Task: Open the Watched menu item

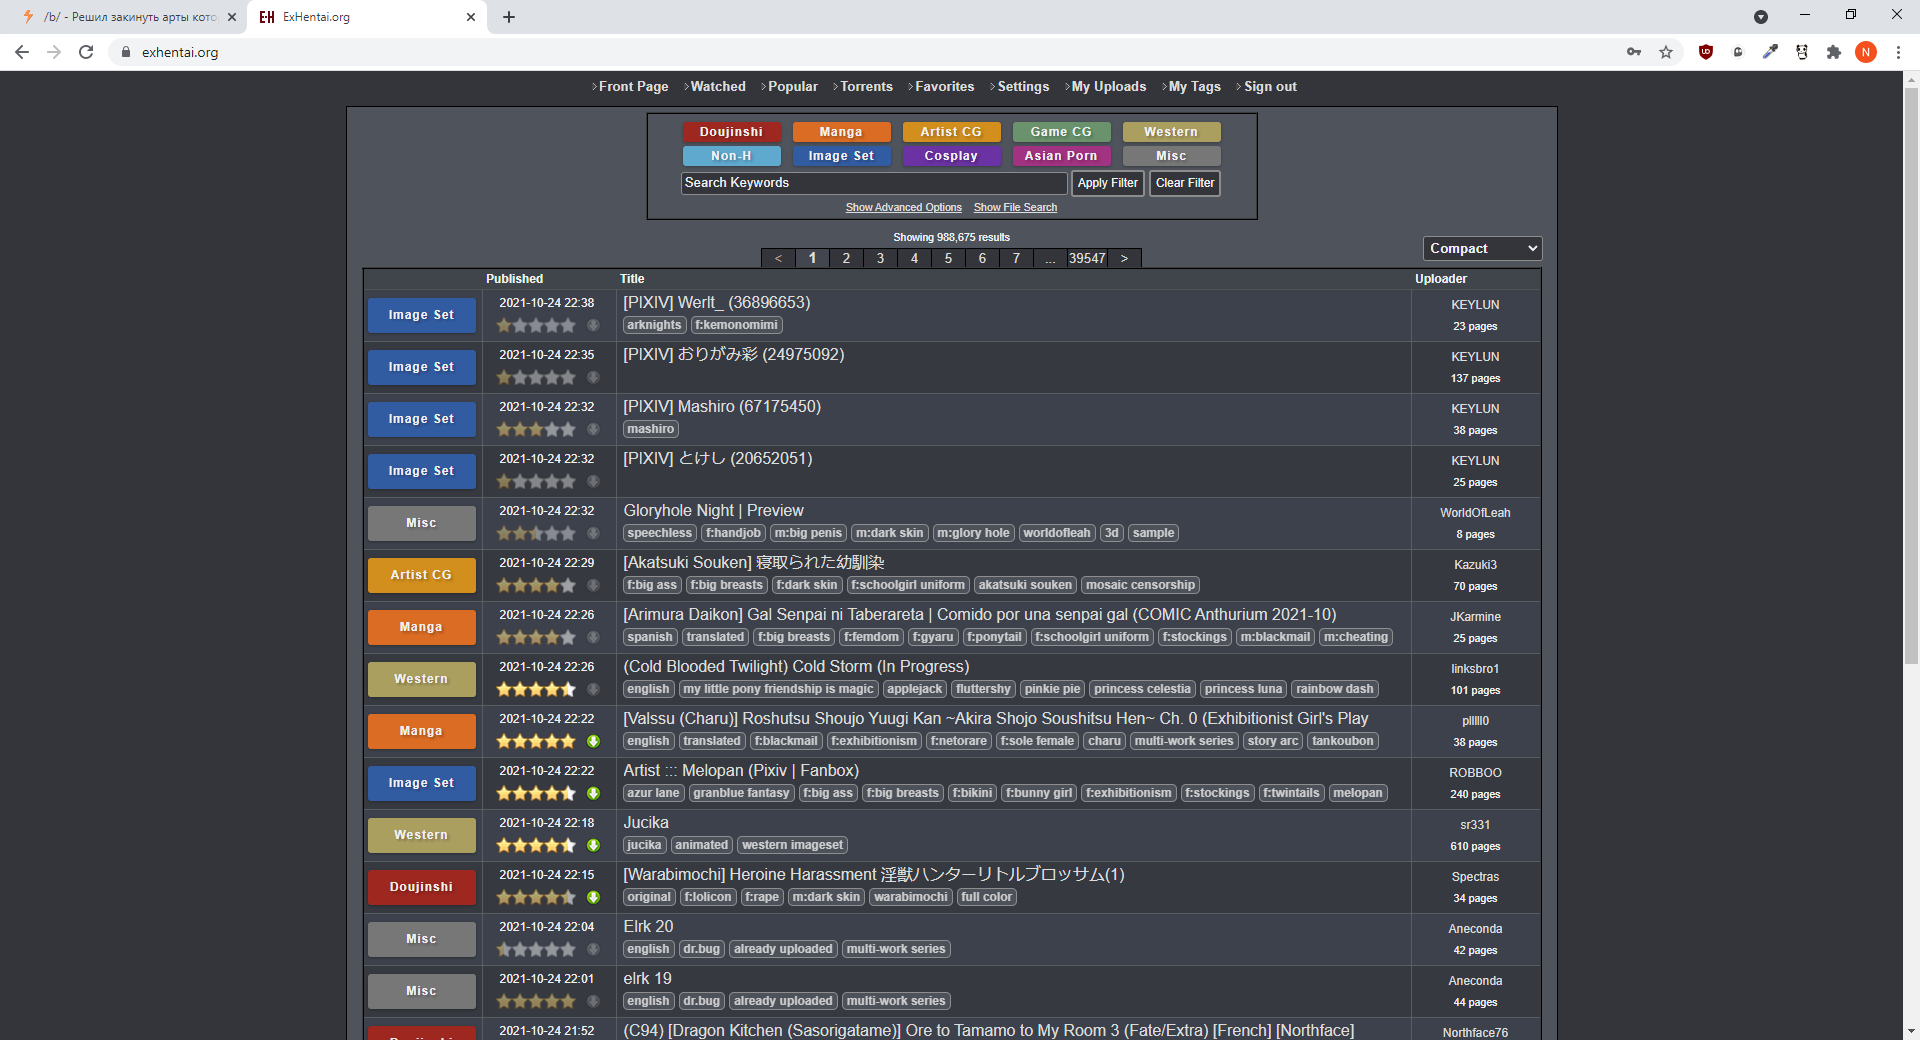Action: tap(718, 87)
